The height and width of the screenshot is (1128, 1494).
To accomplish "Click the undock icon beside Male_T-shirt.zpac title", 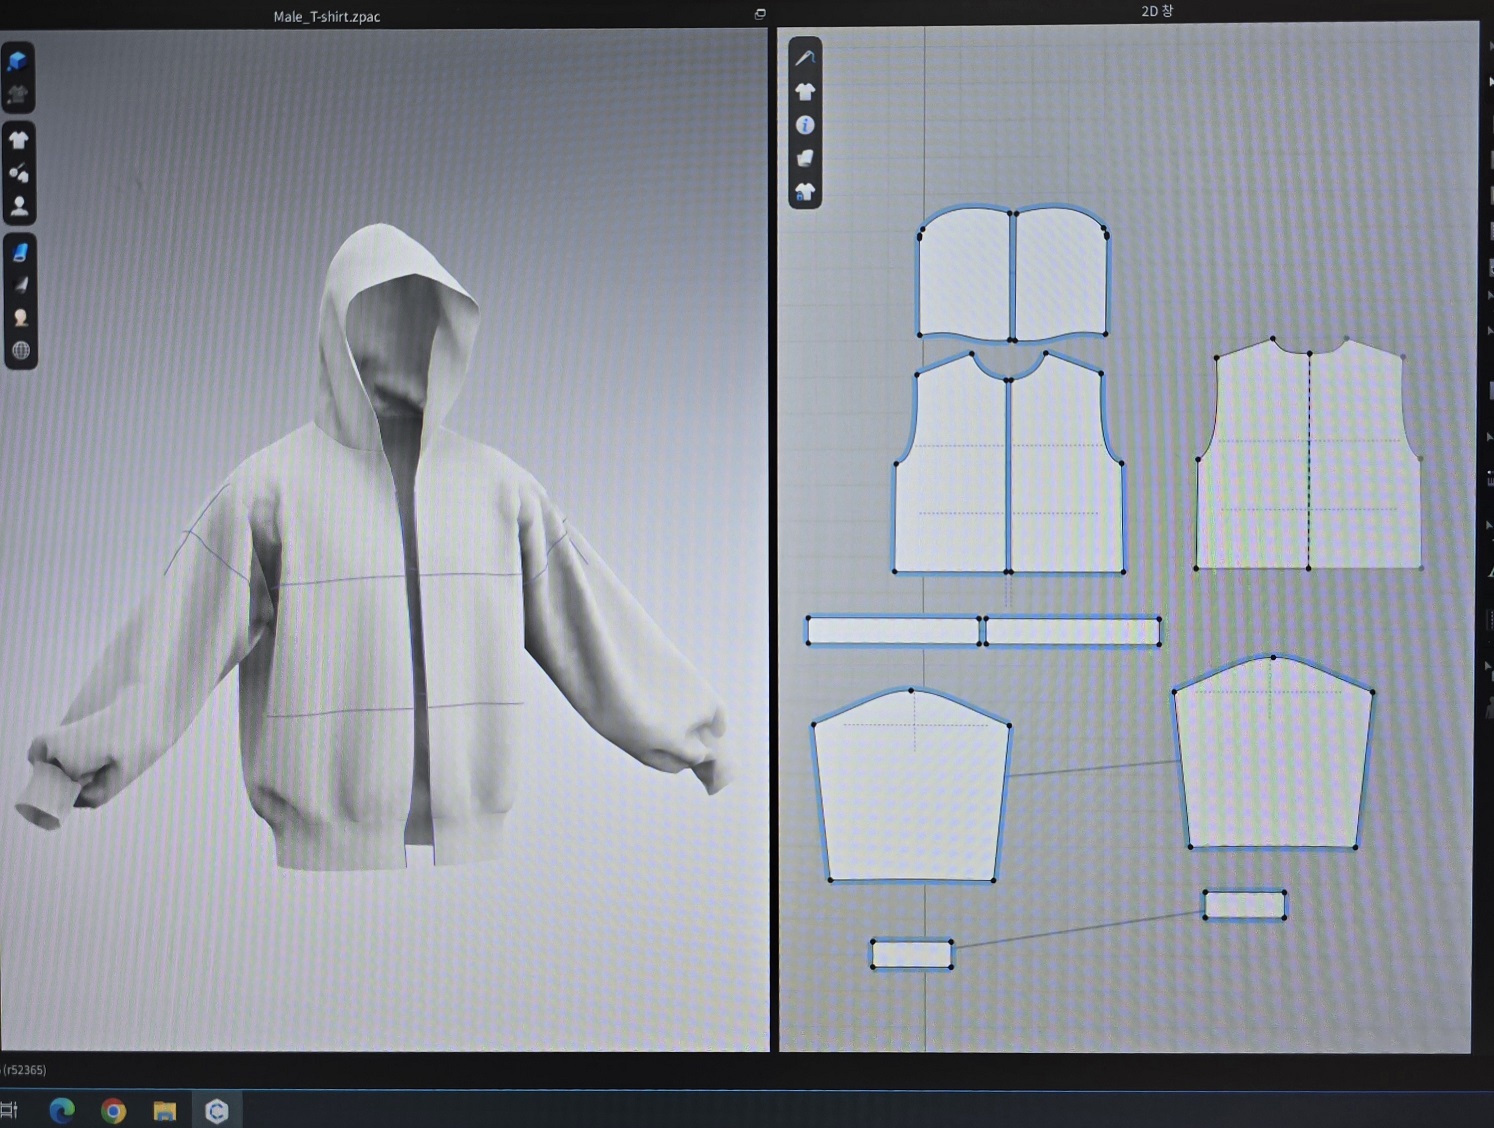I will pyautogui.click(x=760, y=14).
